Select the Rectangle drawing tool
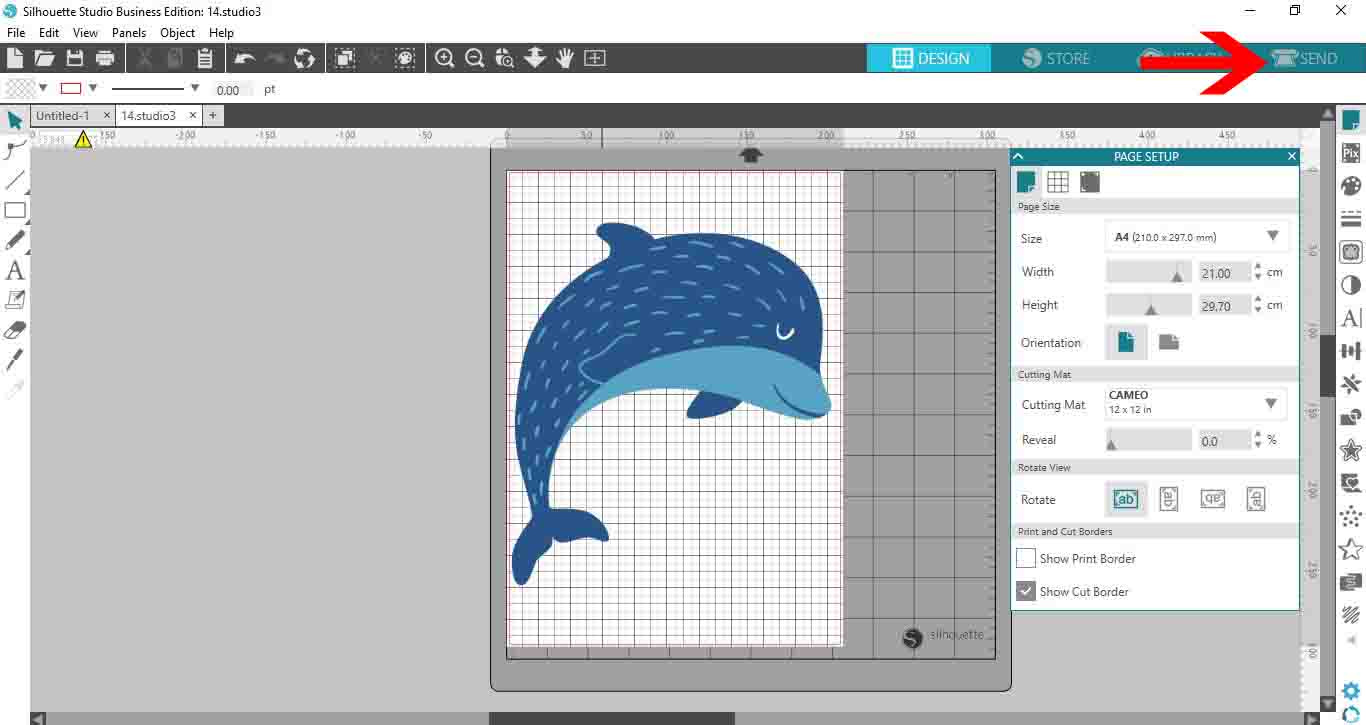This screenshot has height=725, width=1366. pyautogui.click(x=15, y=210)
